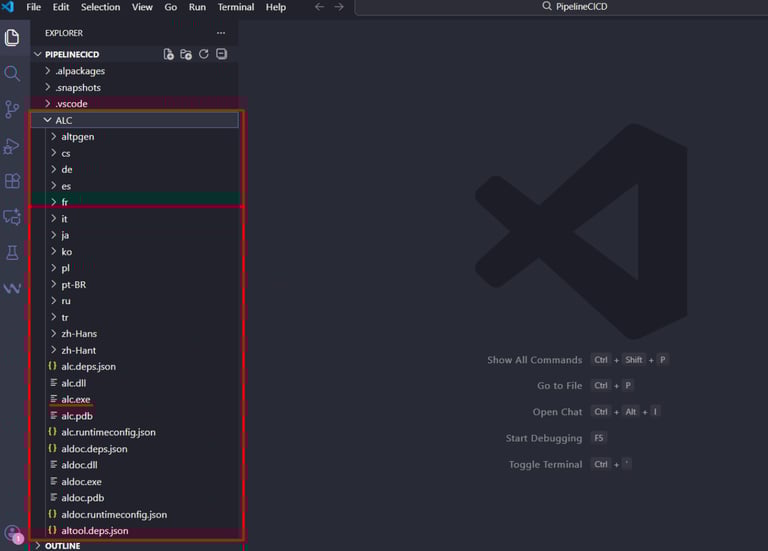Open the Chat view in activity bar

12,217
